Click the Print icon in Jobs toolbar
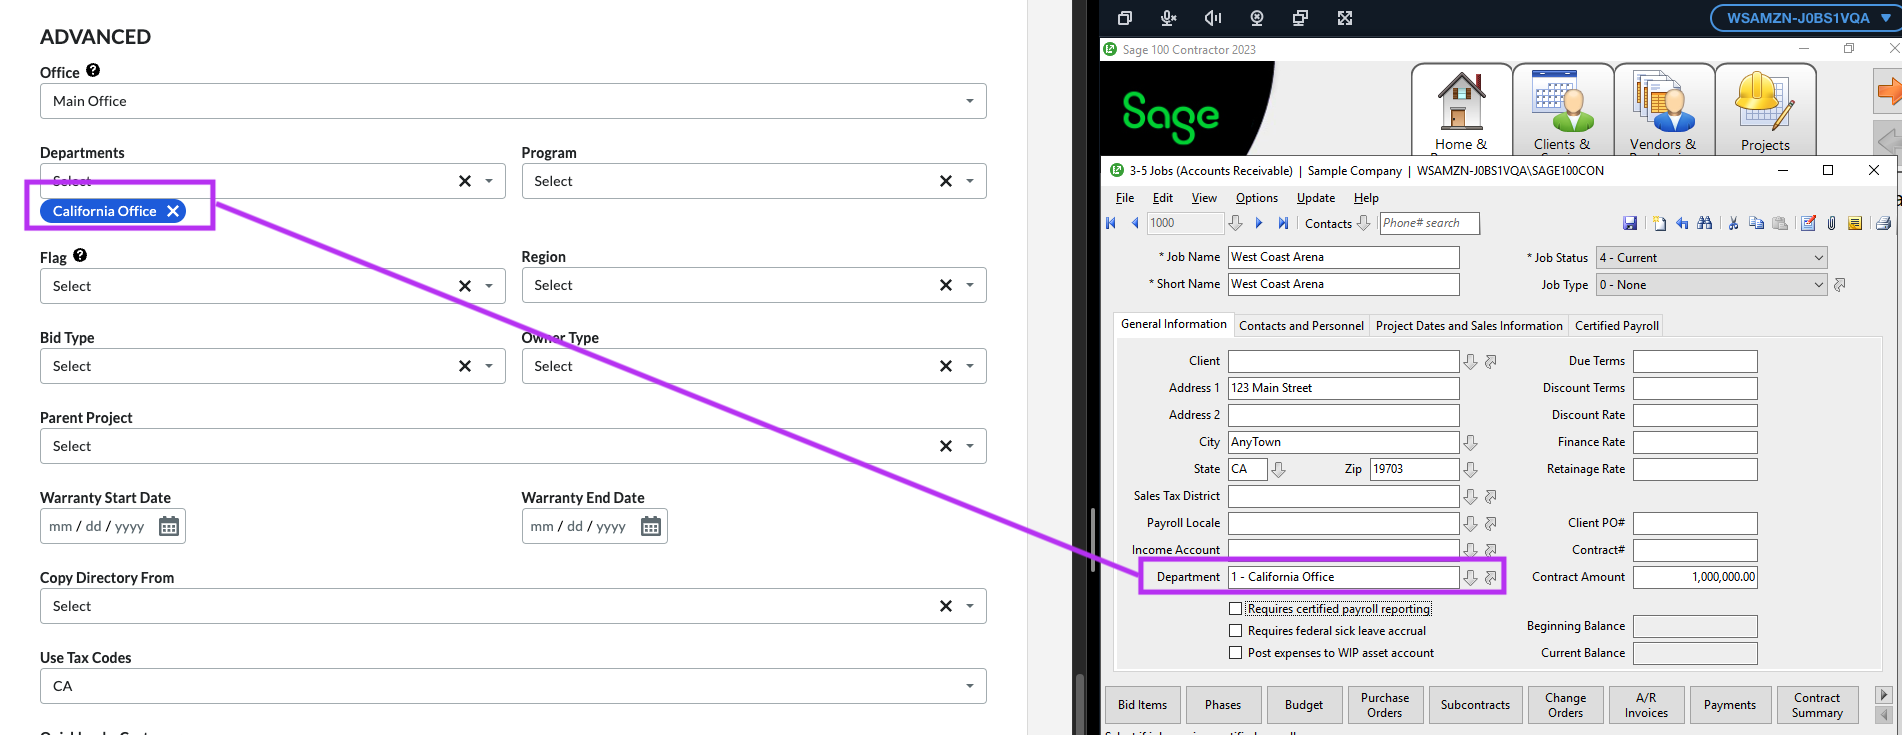This screenshot has width=1902, height=735. pos(1883,223)
